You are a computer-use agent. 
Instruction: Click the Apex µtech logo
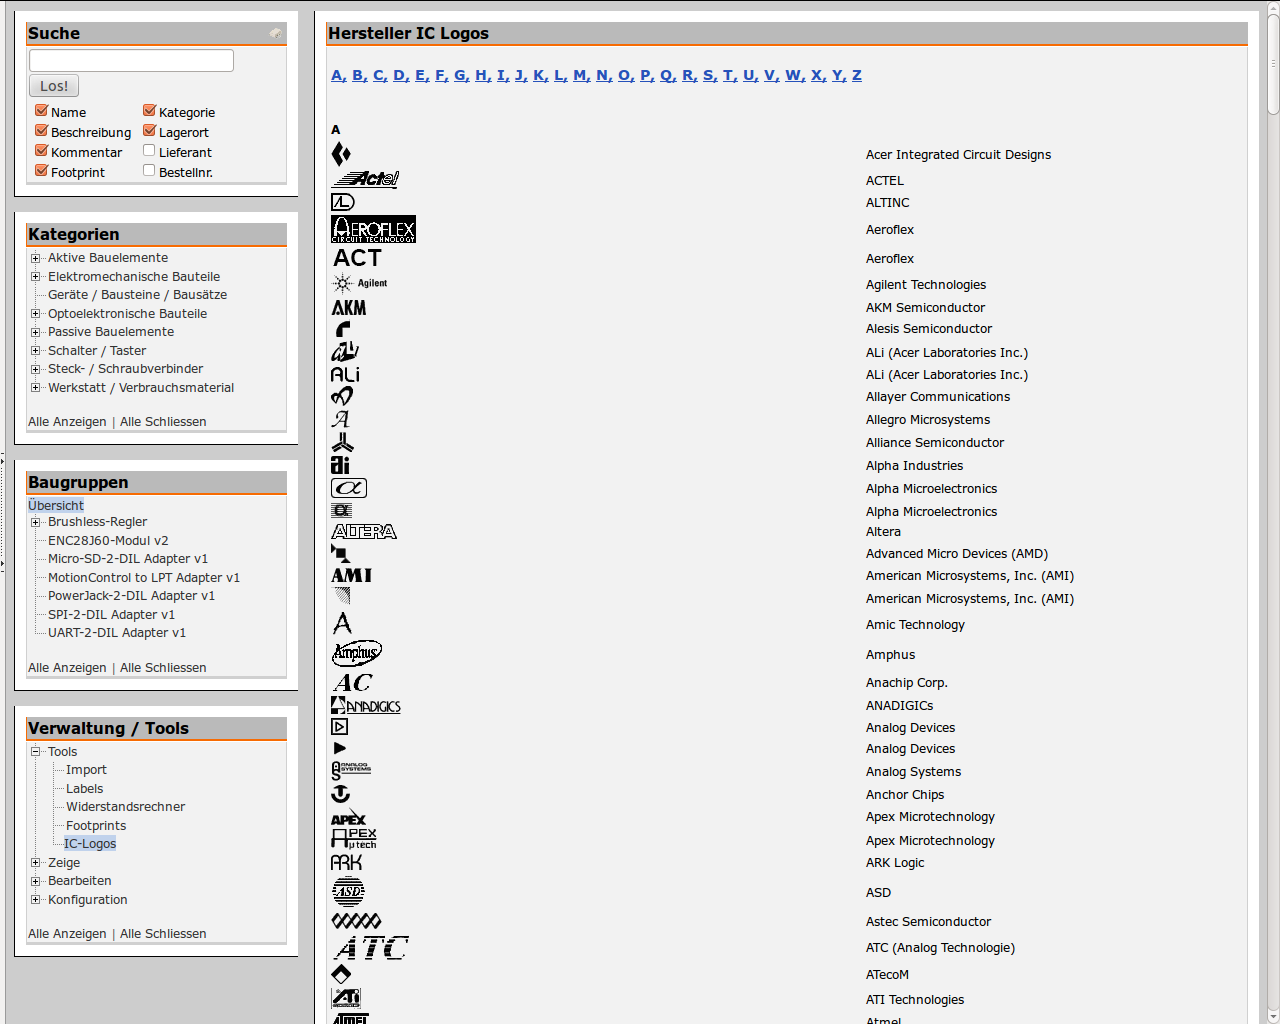[354, 839]
